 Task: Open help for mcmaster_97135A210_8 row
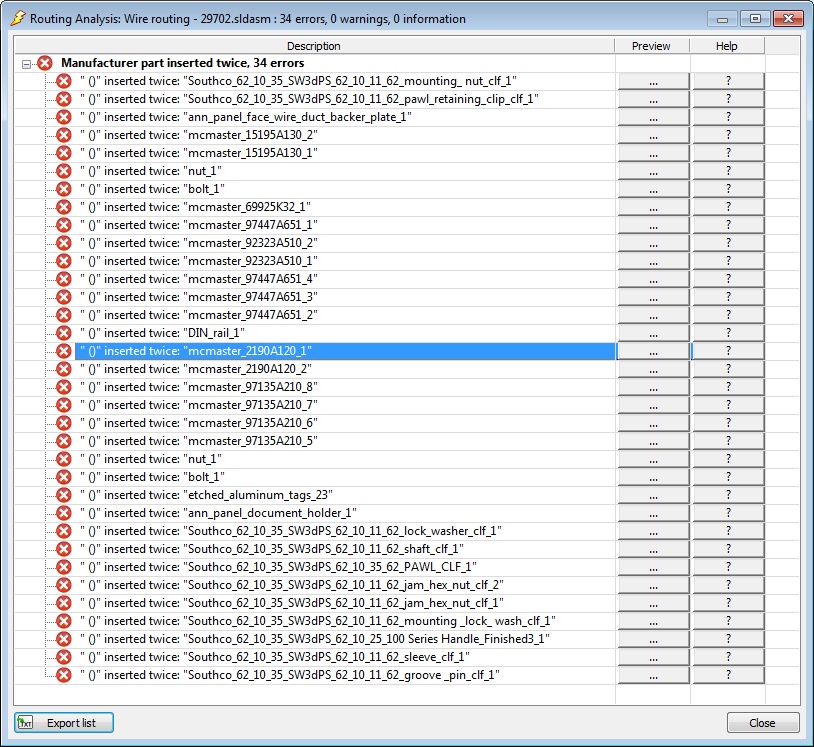click(728, 387)
